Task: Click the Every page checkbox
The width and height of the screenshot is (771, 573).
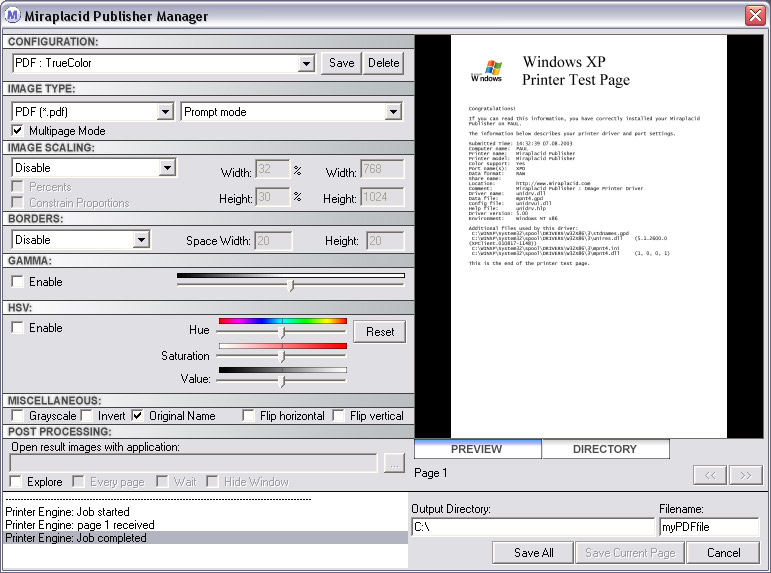Action: point(78,482)
